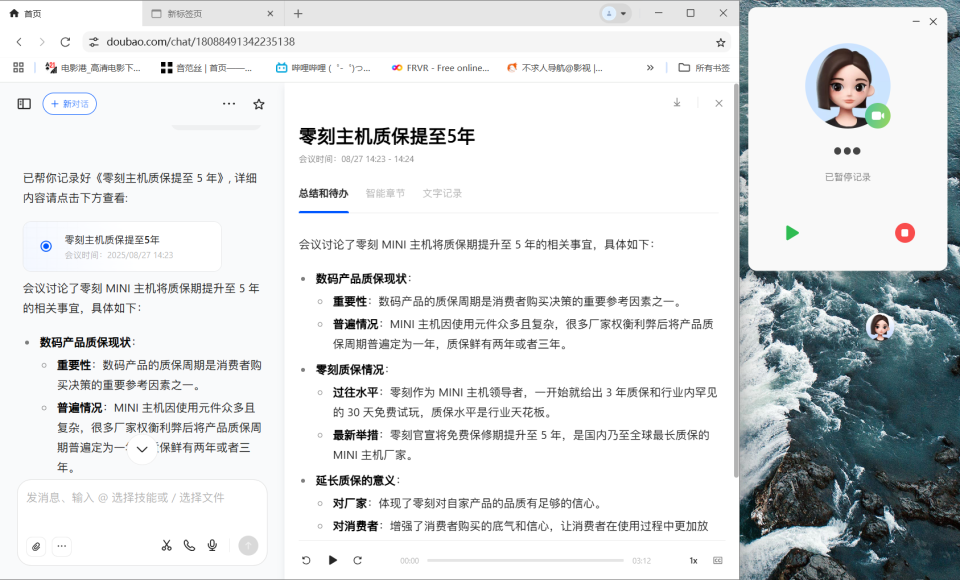Open 不求人导航@影视 bookmark
Screen dimensions: 960x580
[555, 68]
